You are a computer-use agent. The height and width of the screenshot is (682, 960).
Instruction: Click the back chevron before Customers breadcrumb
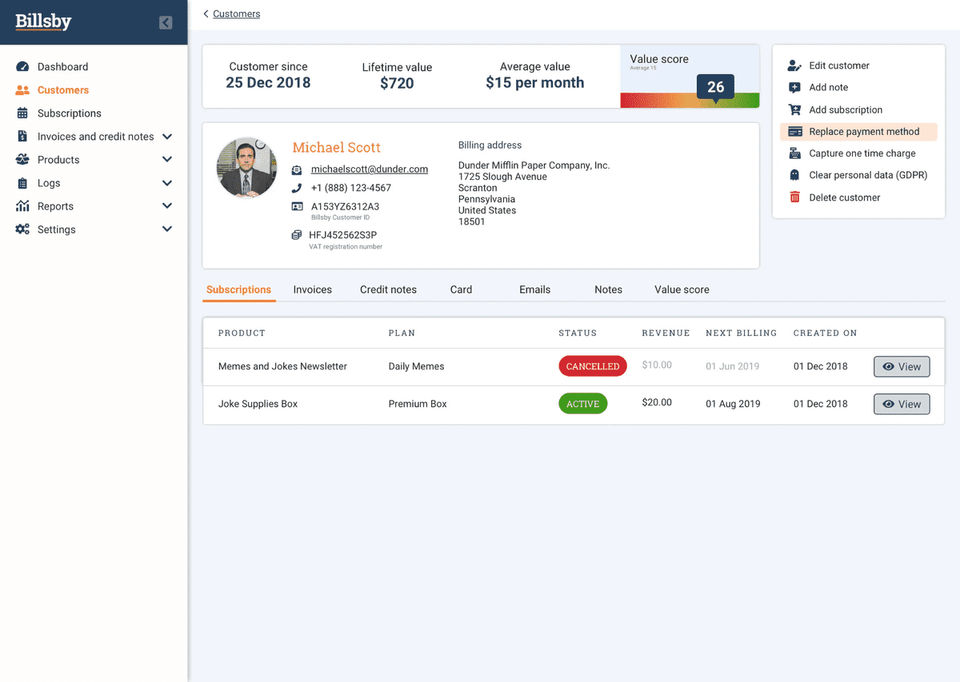pyautogui.click(x=206, y=13)
